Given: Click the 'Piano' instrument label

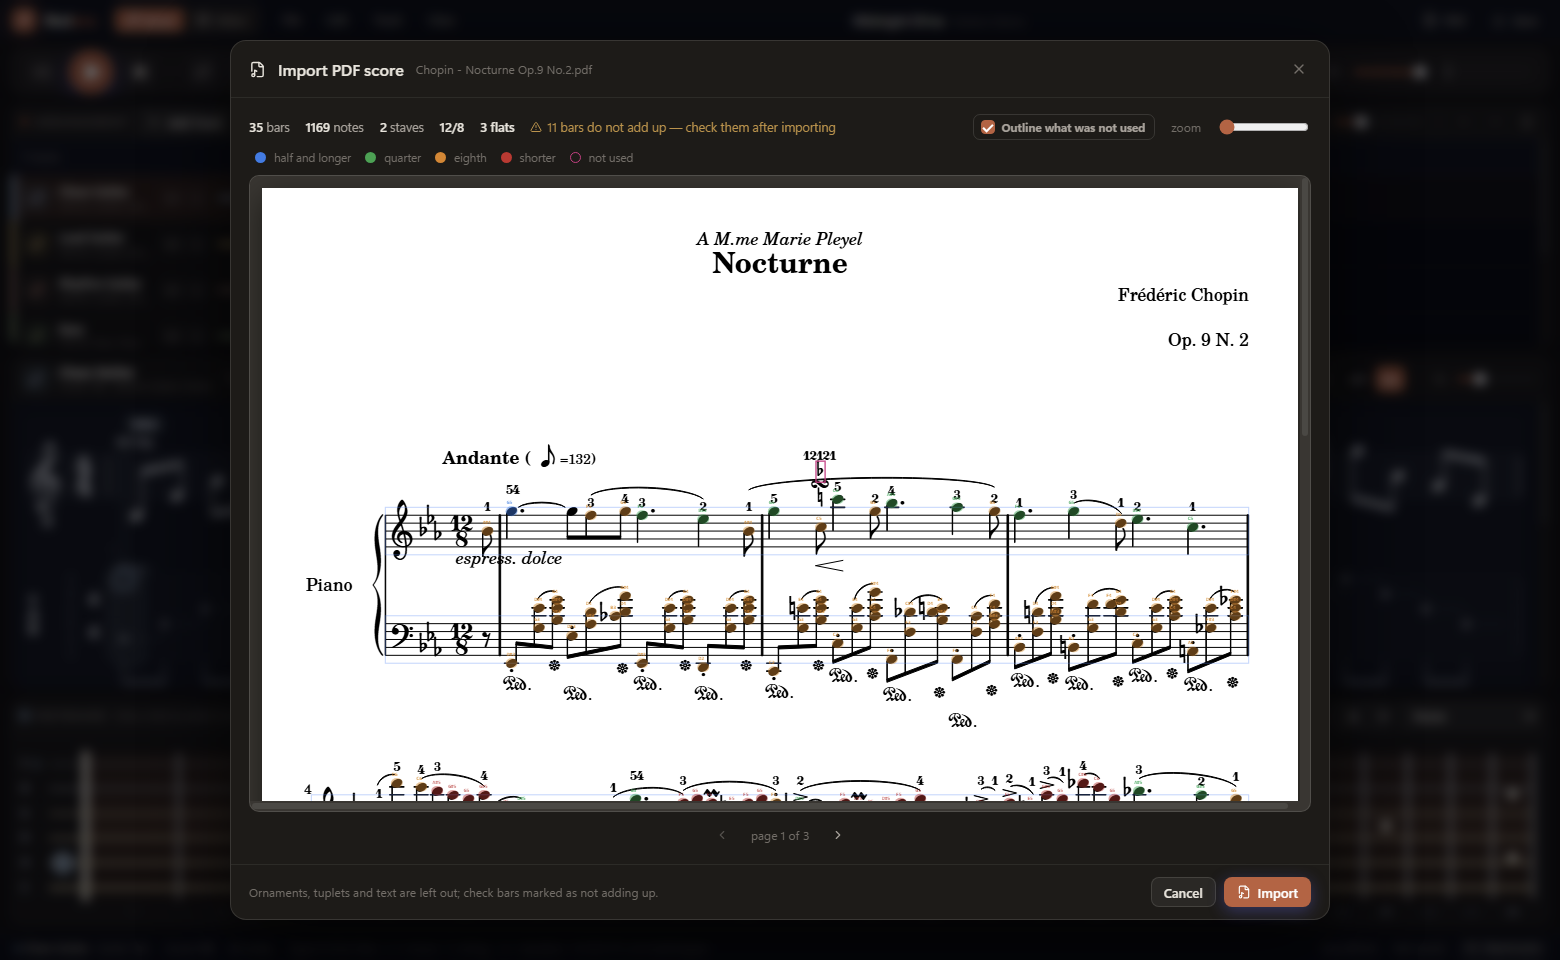Looking at the screenshot, I should tap(329, 585).
